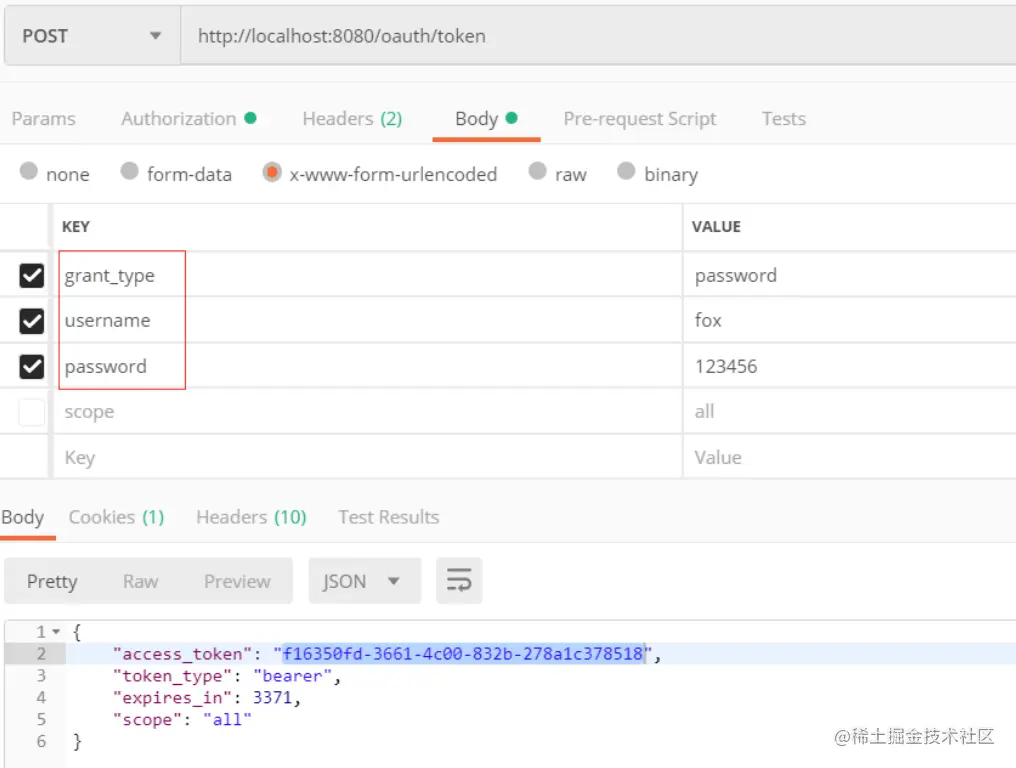Open the response Cookies (1) tab
Image resolution: width=1016 pixels, height=768 pixels.
tap(117, 517)
